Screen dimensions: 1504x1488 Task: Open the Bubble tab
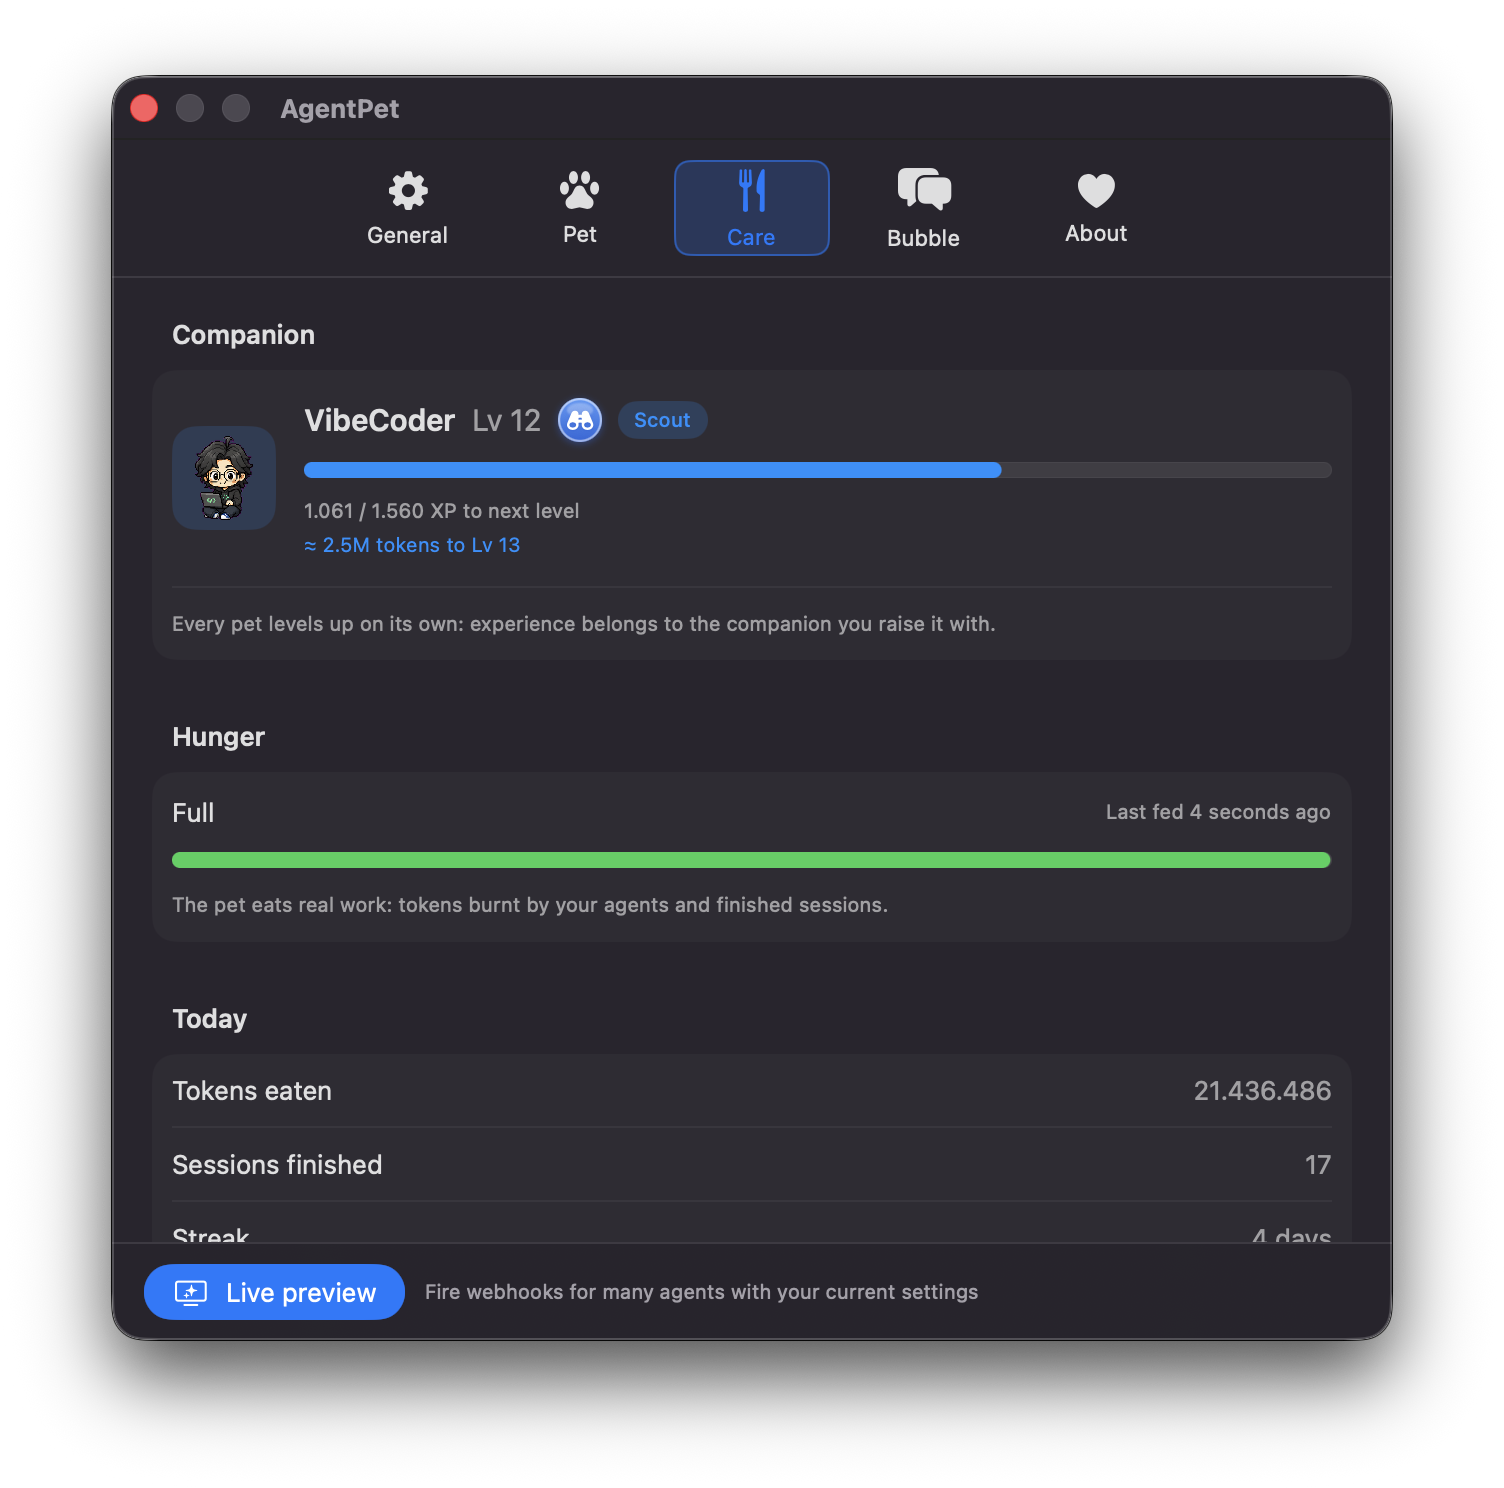[923, 208]
